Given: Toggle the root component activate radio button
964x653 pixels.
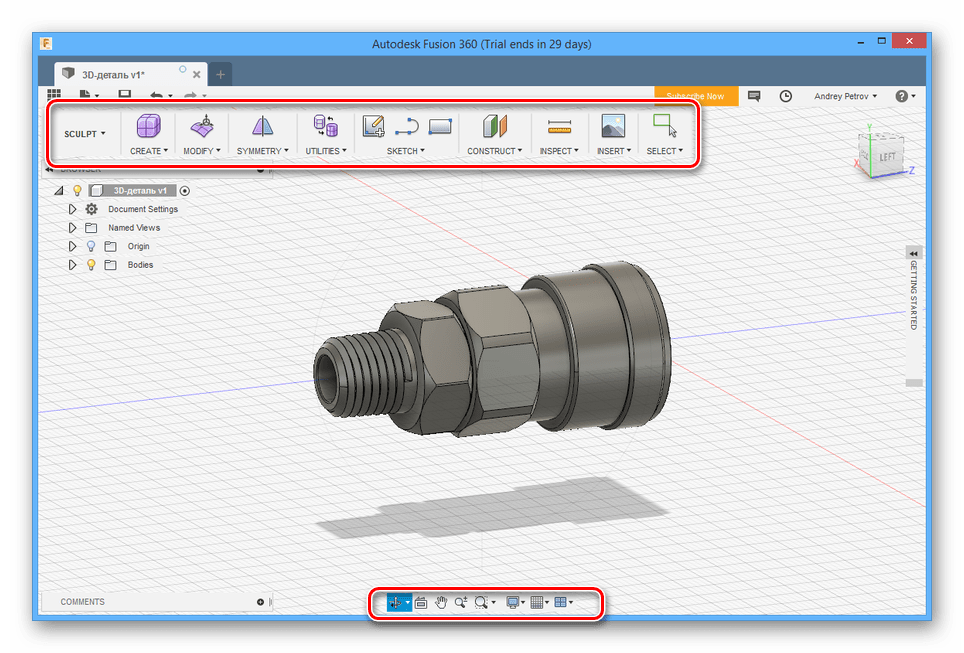Looking at the screenshot, I should coord(185,190).
